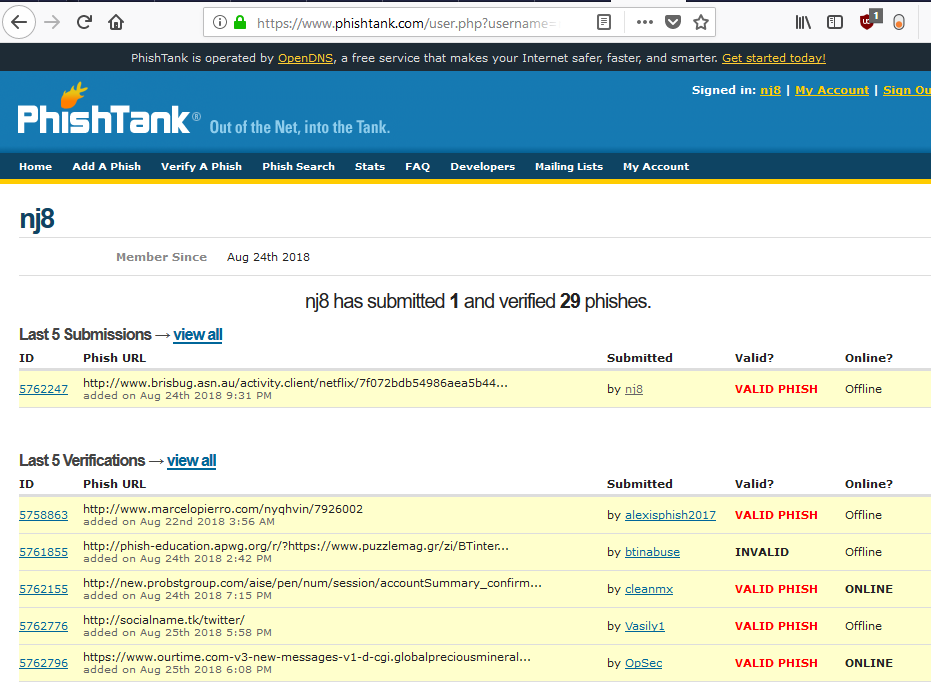The width and height of the screenshot is (931, 696).
Task: Open Reader View for this page
Action: click(x=603, y=22)
